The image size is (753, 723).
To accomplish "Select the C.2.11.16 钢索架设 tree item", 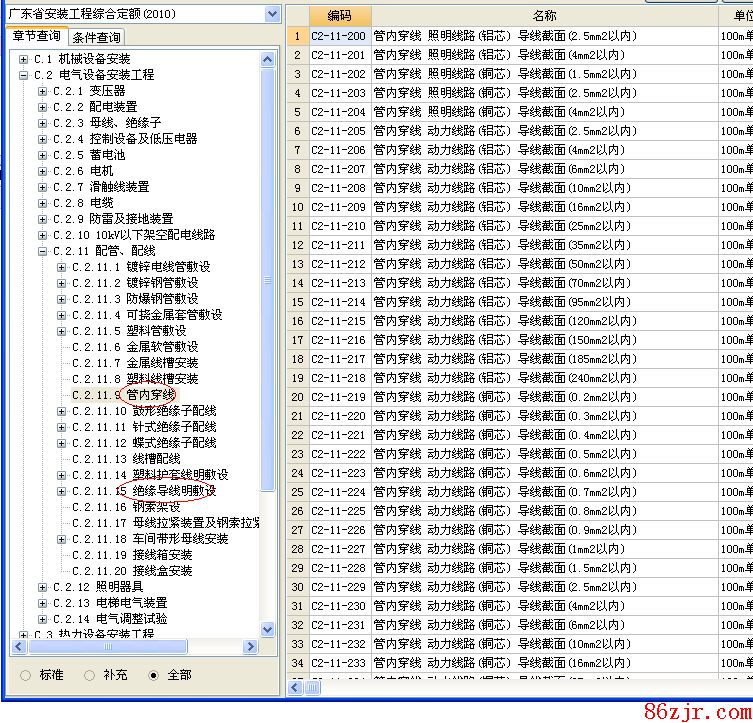I will [x=156, y=507].
